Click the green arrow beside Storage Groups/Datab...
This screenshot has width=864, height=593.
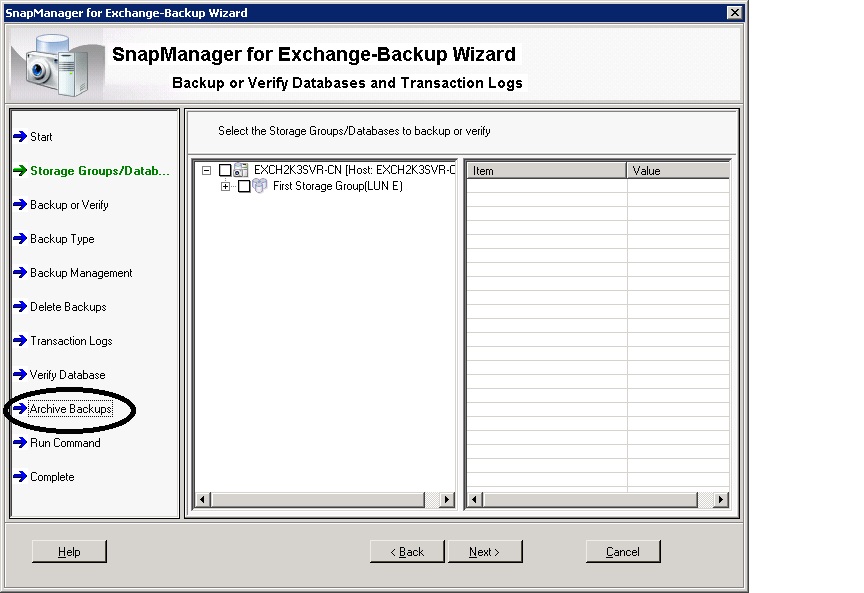(20, 170)
